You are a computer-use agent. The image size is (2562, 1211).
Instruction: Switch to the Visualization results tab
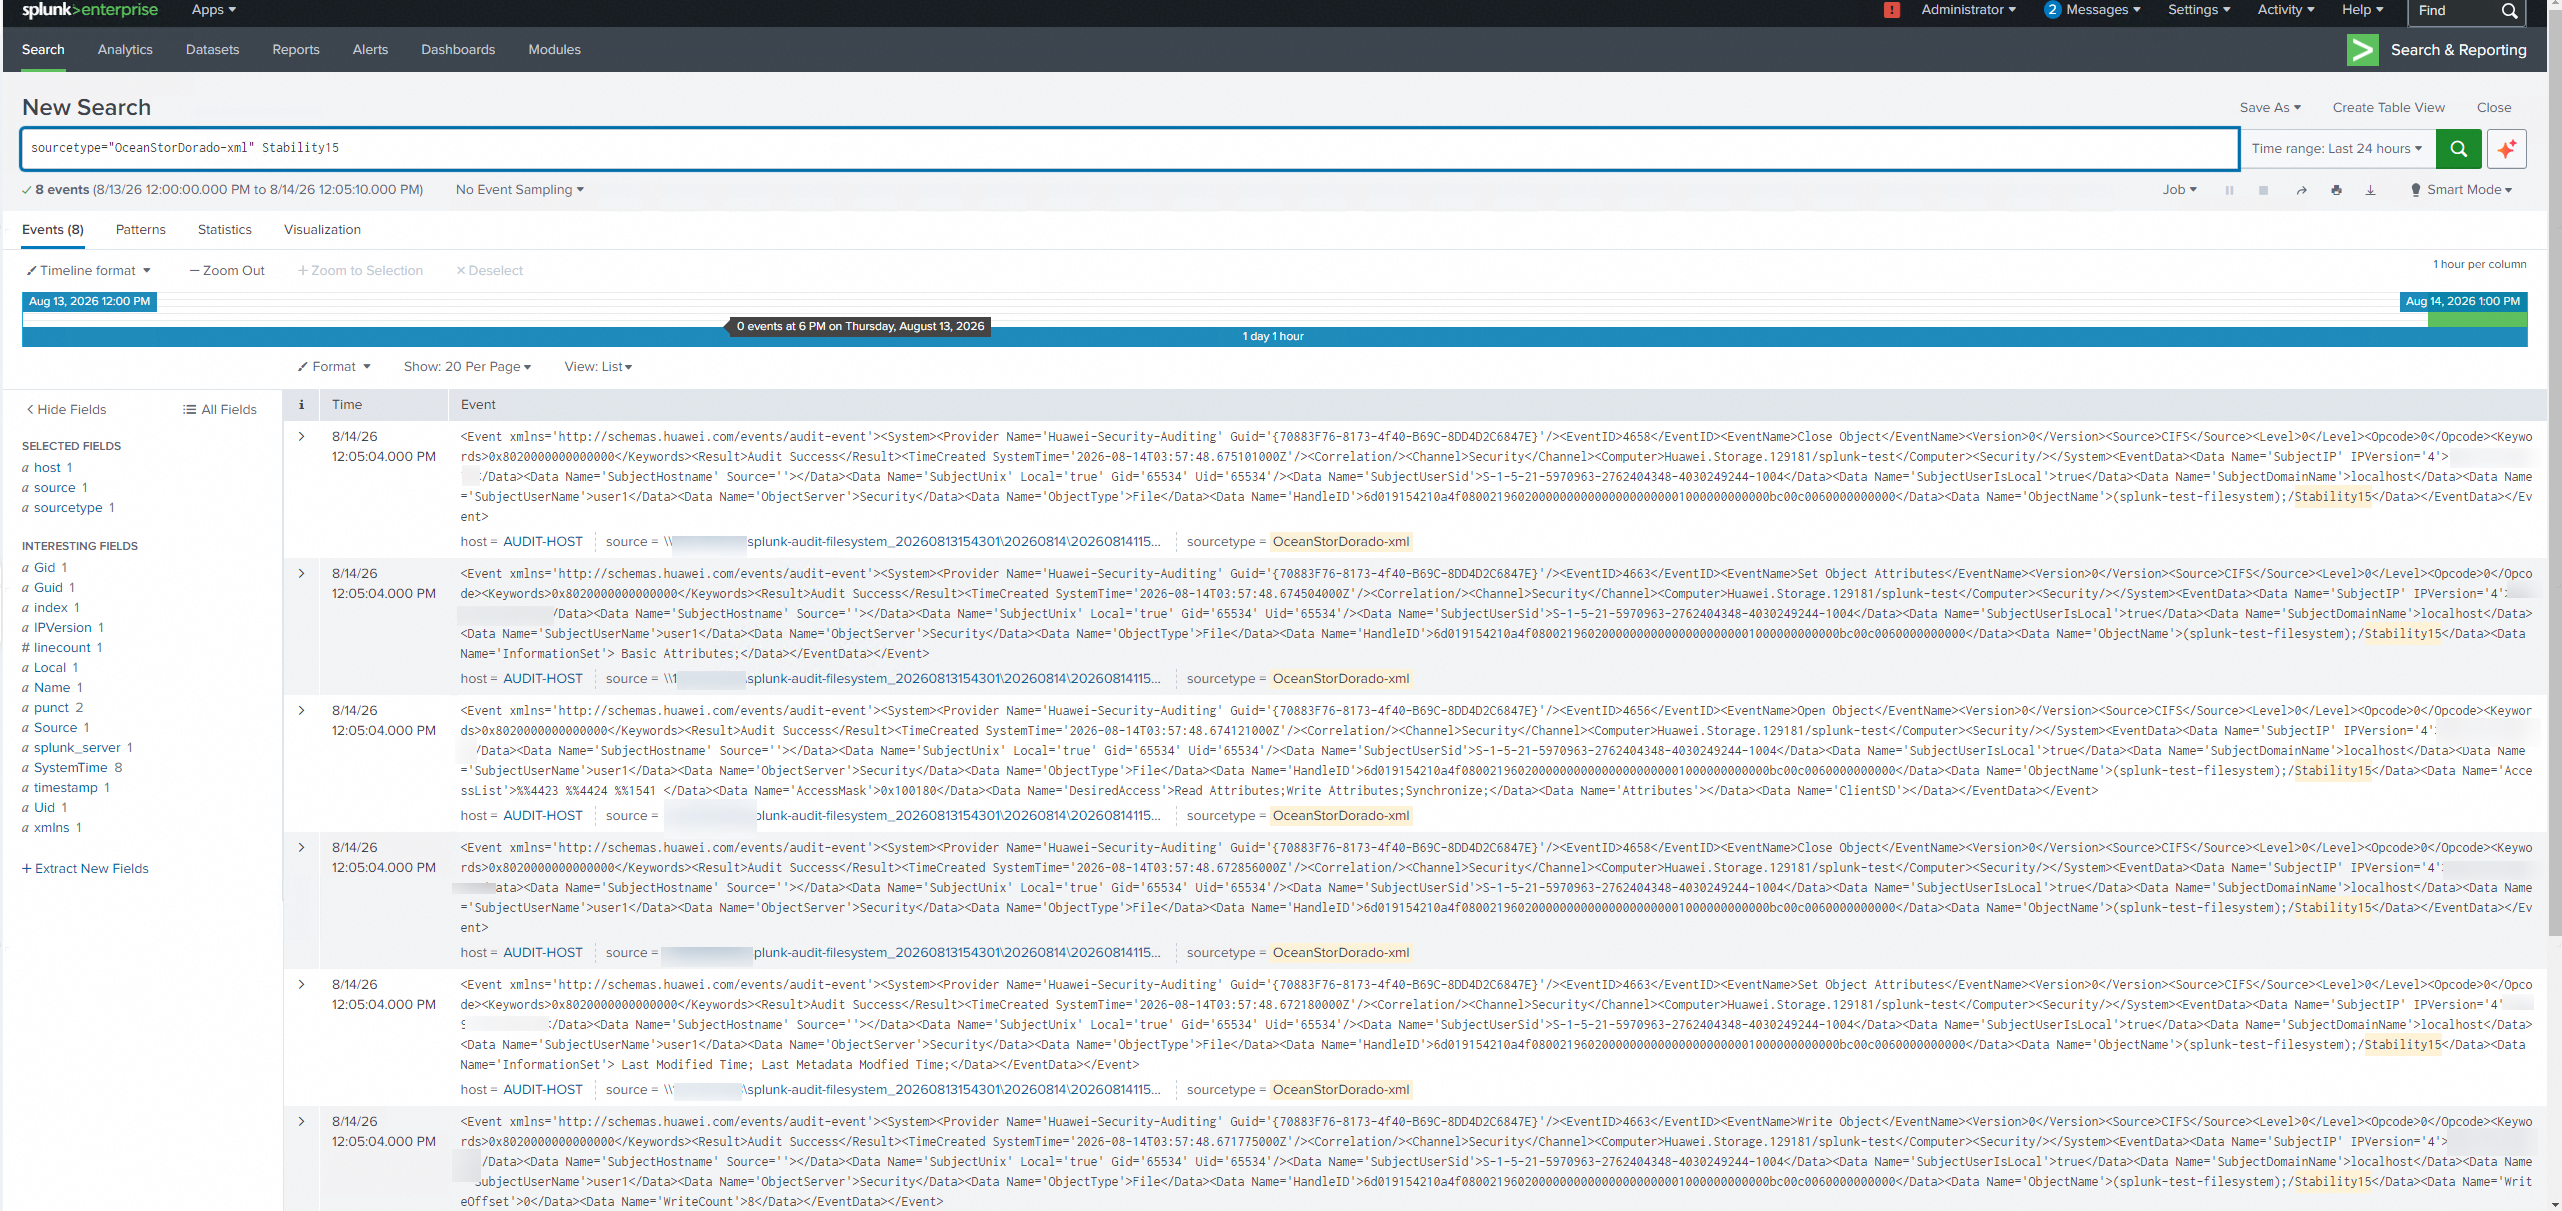pos(322,230)
